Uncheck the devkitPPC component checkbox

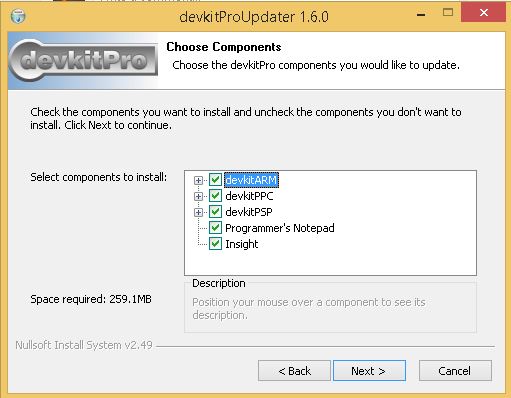coord(215,196)
